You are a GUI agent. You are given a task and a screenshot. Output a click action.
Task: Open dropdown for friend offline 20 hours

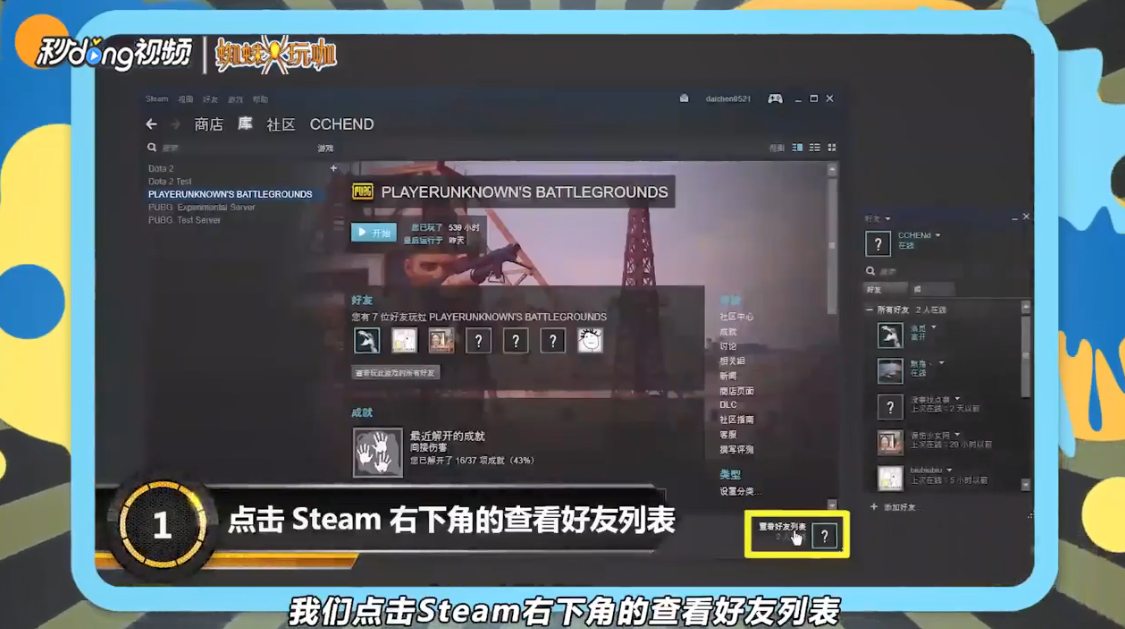pos(957,435)
